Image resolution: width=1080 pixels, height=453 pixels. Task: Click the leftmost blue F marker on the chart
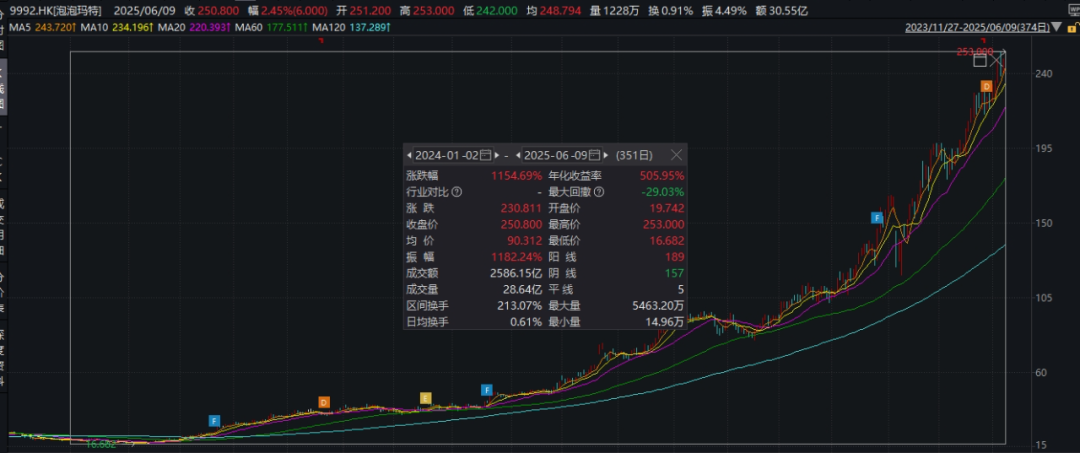(214, 420)
